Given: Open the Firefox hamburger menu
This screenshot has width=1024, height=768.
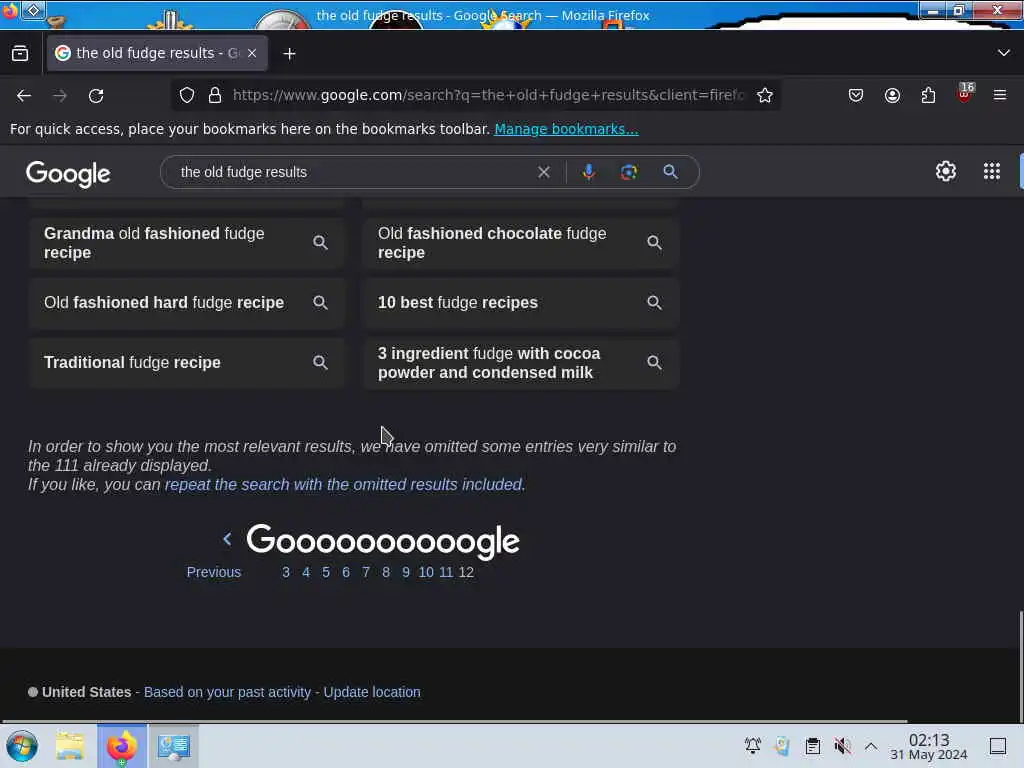Looking at the screenshot, I should pos(1000,95).
